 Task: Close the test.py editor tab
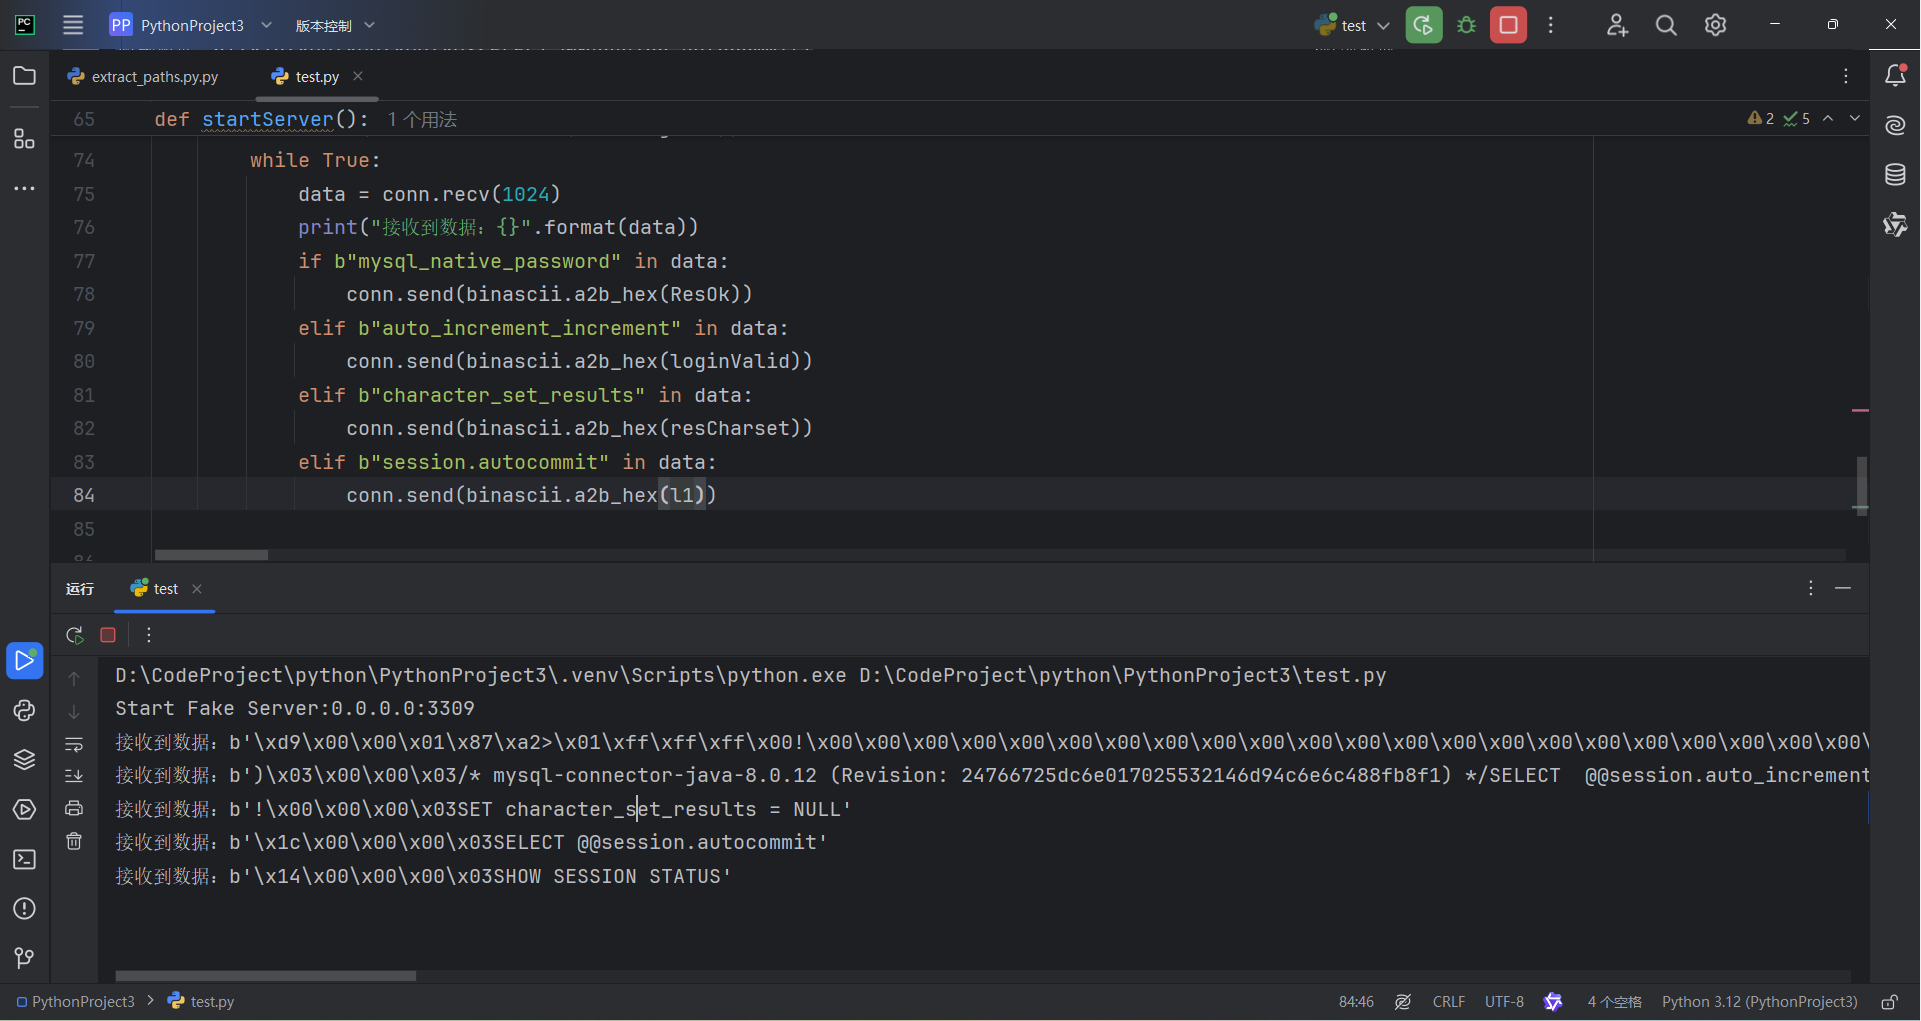[x=358, y=76]
